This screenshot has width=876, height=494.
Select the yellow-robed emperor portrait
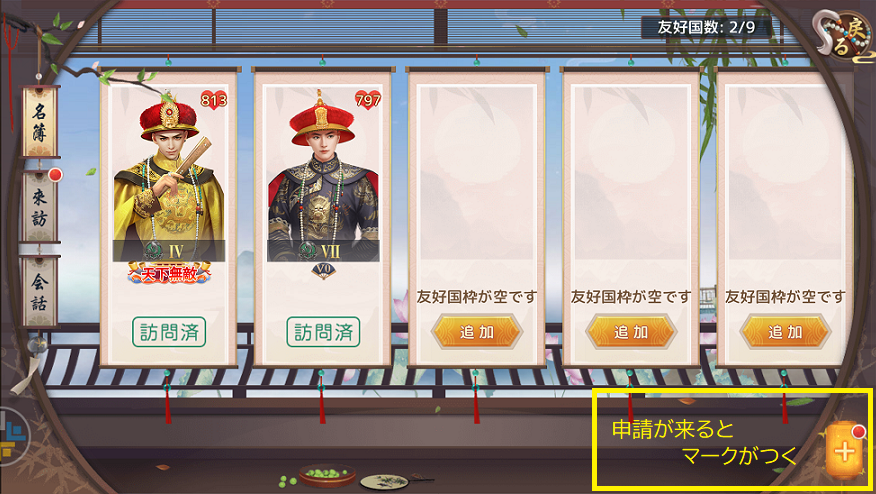pyautogui.click(x=169, y=174)
